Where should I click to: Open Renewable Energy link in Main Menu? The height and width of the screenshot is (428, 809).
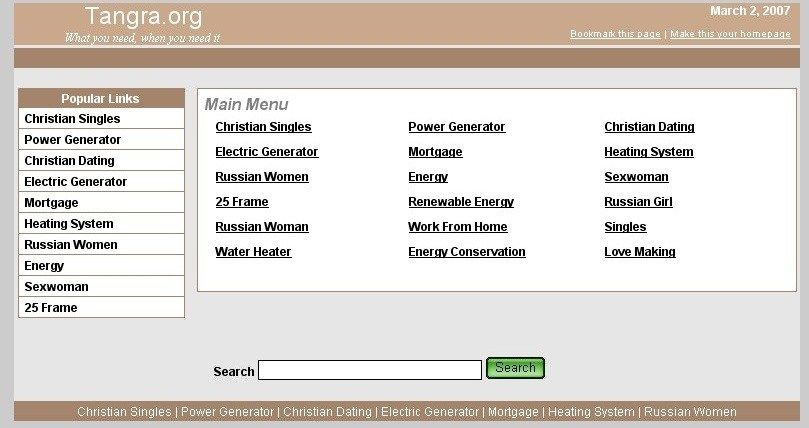(461, 202)
